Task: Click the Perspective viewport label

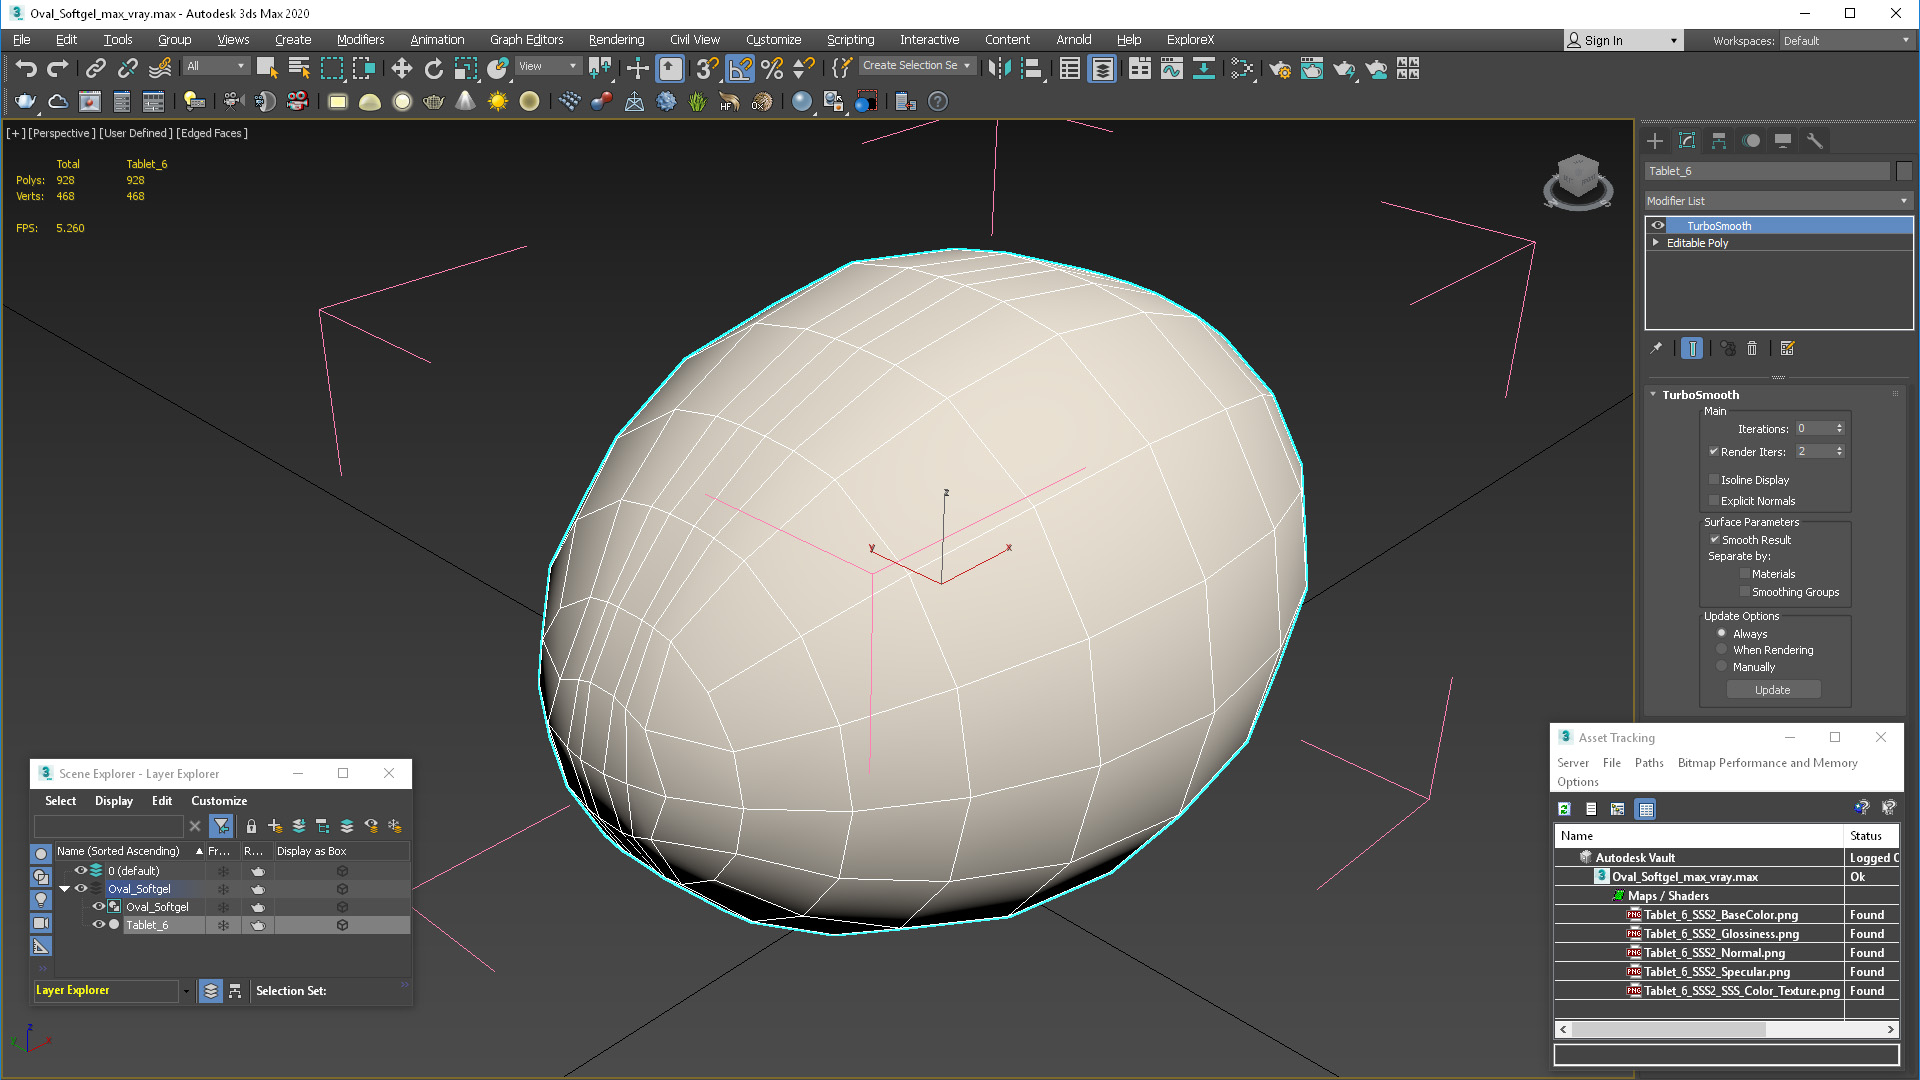Action: click(x=62, y=133)
